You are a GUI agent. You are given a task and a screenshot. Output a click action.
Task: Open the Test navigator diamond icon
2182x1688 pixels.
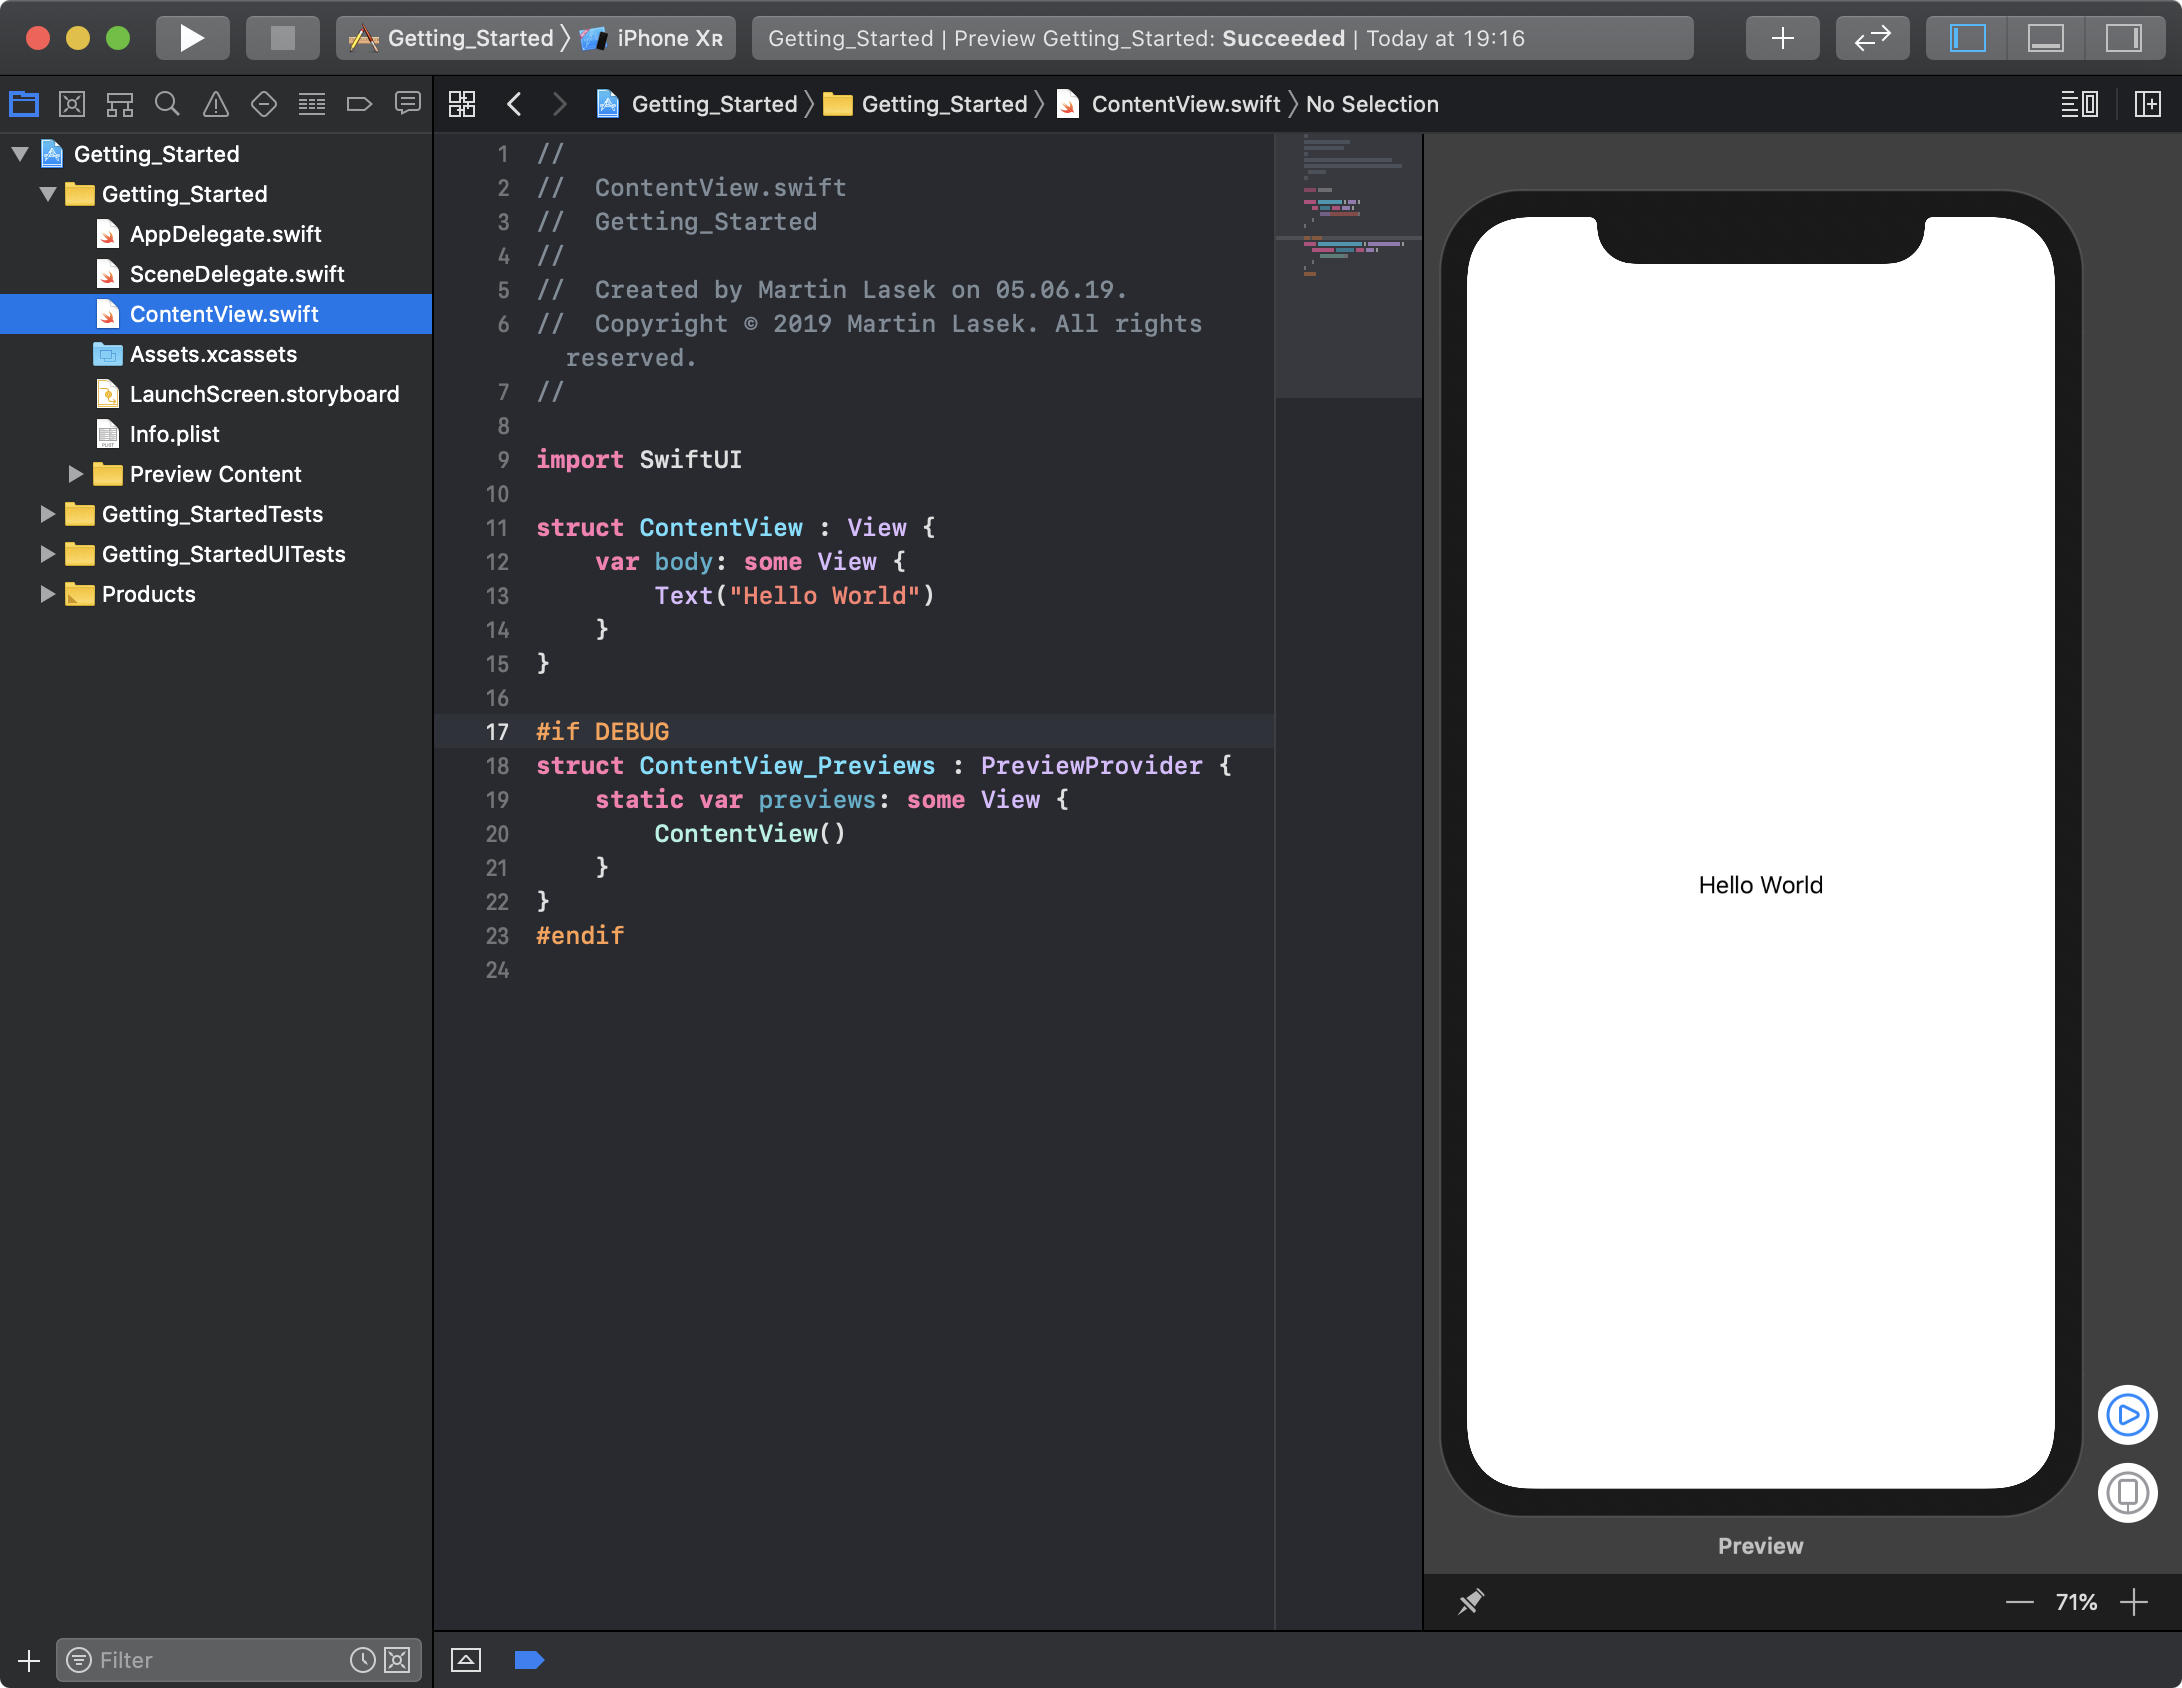[x=263, y=103]
